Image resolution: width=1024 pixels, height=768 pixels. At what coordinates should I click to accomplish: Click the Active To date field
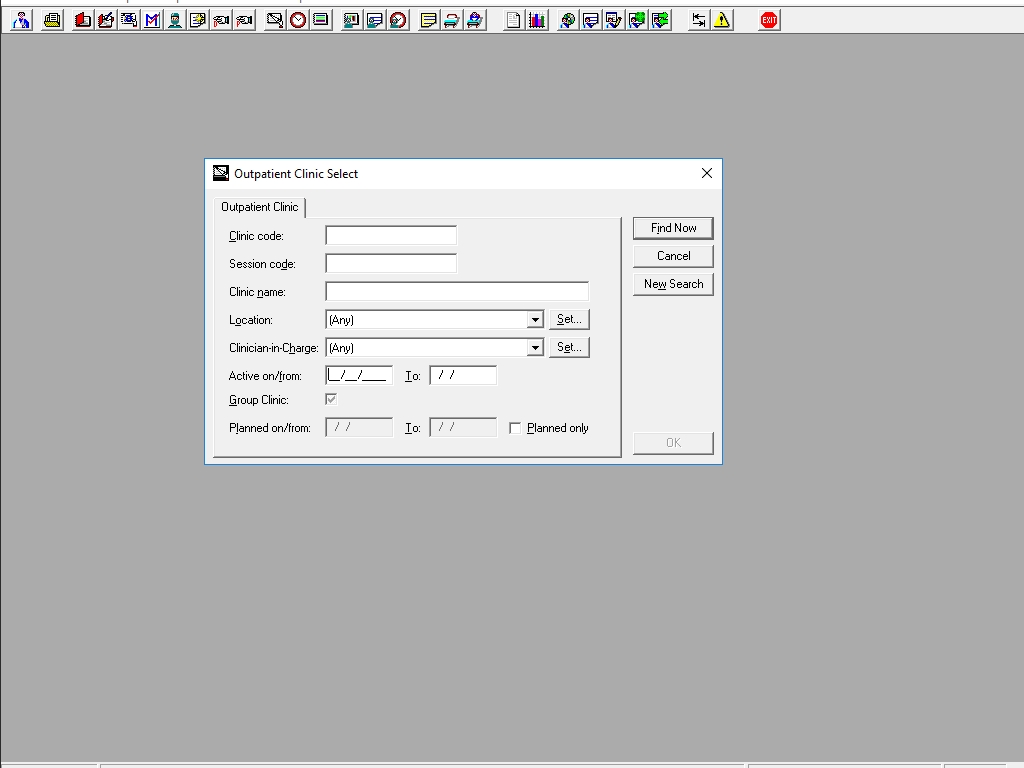click(463, 376)
